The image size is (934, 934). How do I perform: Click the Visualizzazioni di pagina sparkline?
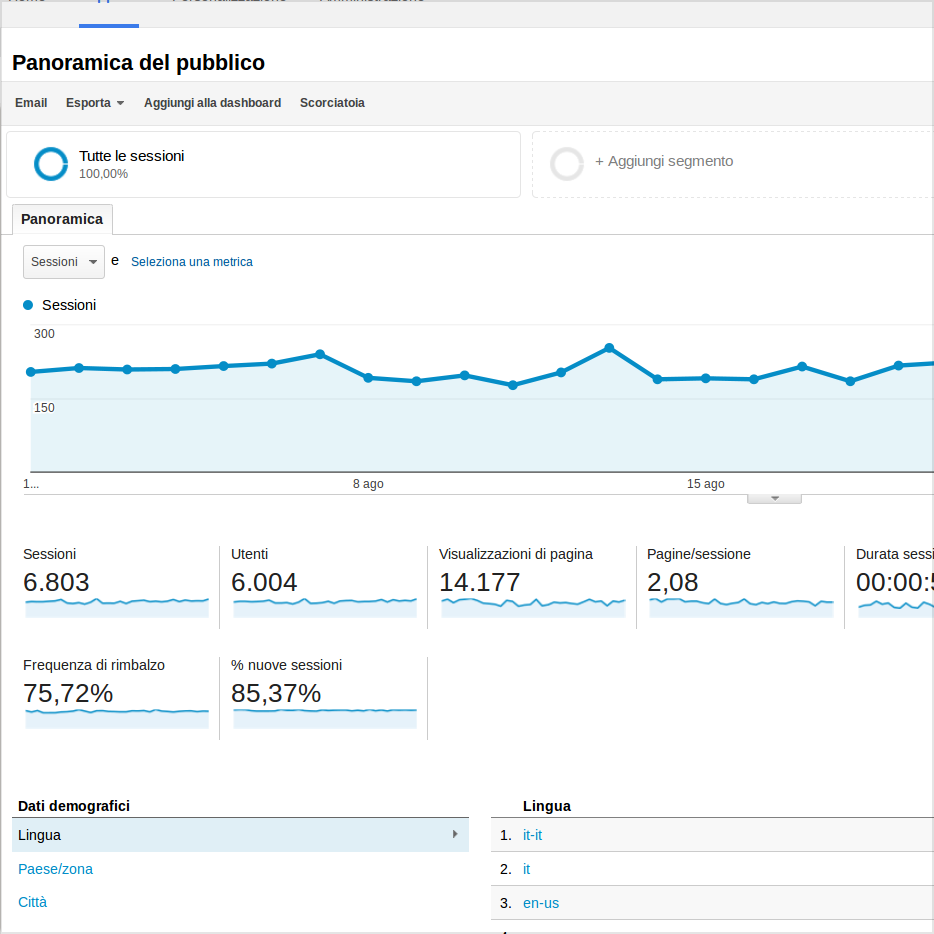[x=533, y=608]
